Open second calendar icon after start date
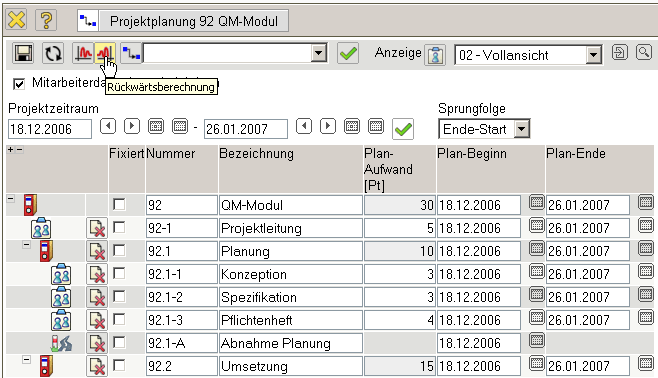The height and width of the screenshot is (378, 658). pos(180,126)
